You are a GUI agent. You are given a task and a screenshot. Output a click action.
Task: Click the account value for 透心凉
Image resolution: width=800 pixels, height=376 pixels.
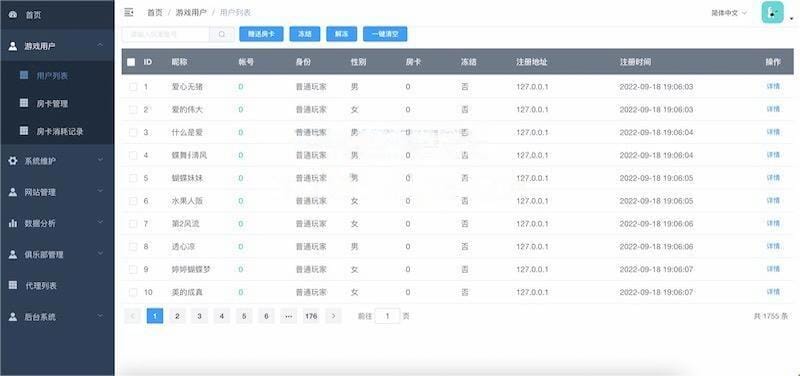pyautogui.click(x=240, y=246)
